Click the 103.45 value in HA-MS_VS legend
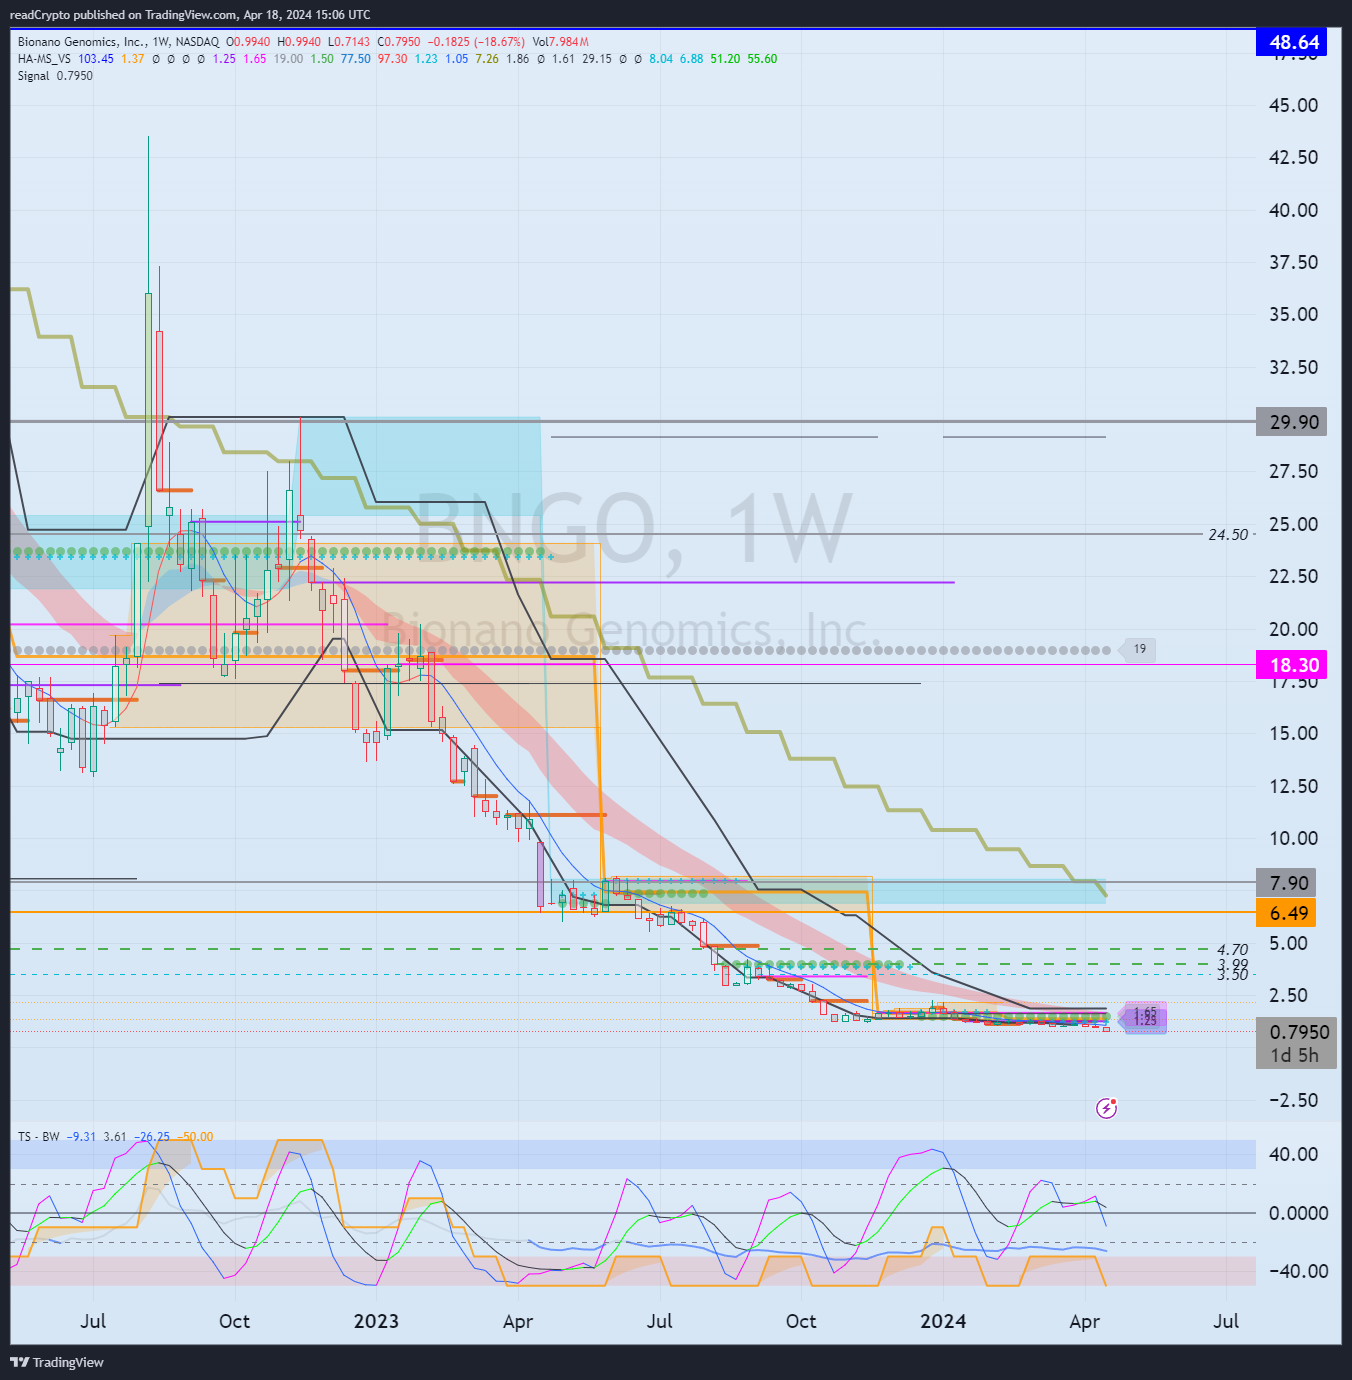 [96, 59]
